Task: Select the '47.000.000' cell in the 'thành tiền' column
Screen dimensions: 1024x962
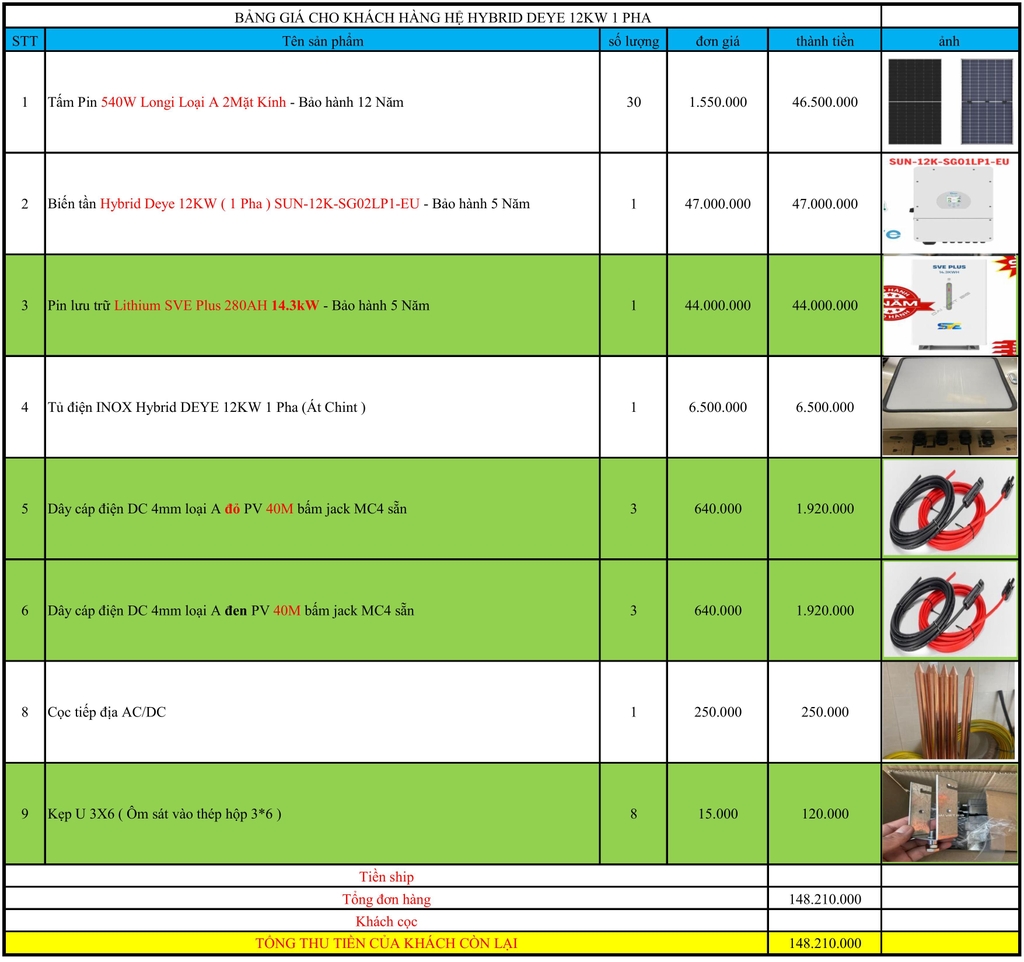Action: (x=825, y=204)
